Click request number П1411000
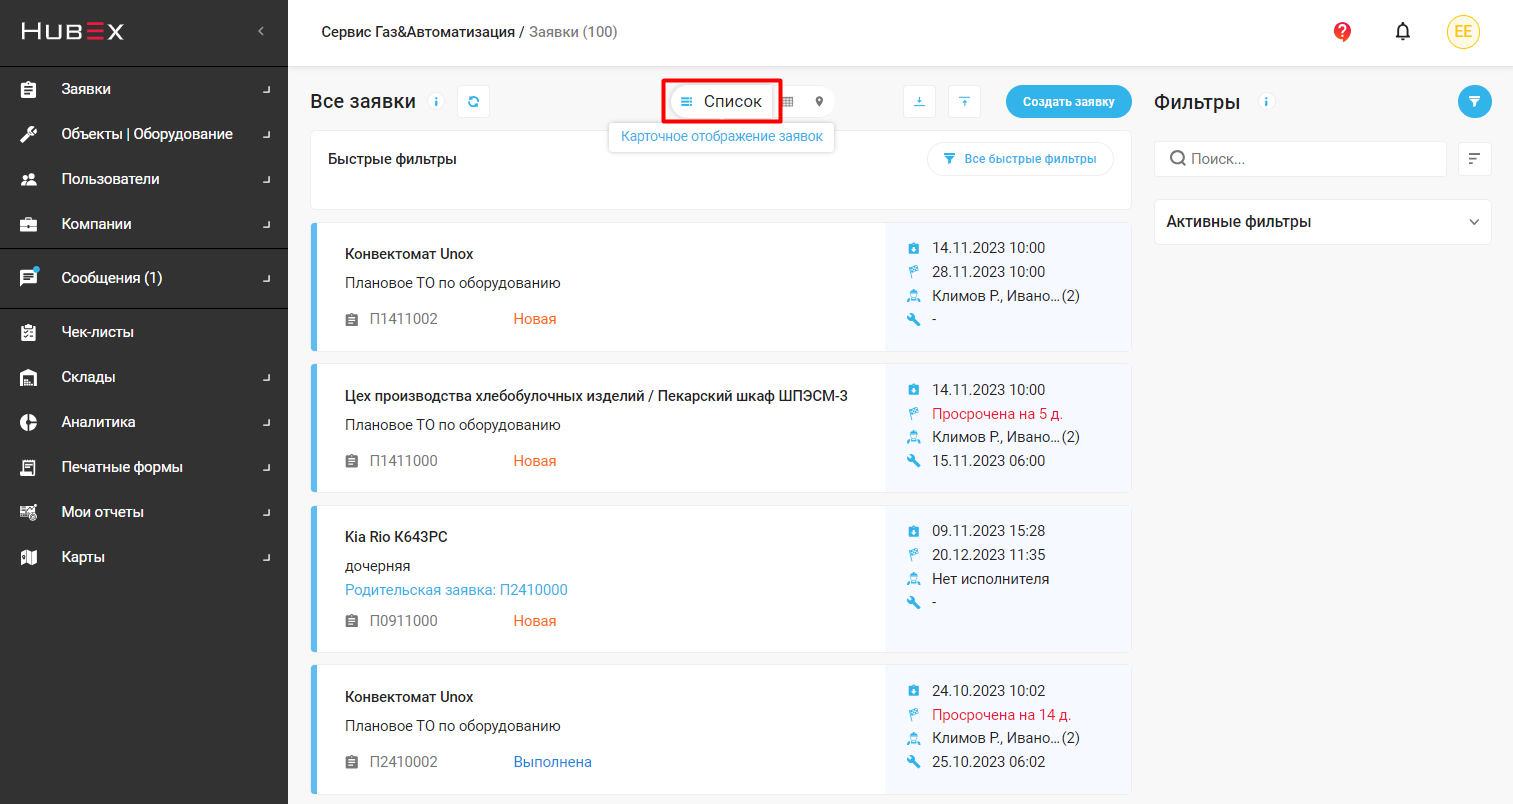The height and width of the screenshot is (804, 1513). [403, 461]
